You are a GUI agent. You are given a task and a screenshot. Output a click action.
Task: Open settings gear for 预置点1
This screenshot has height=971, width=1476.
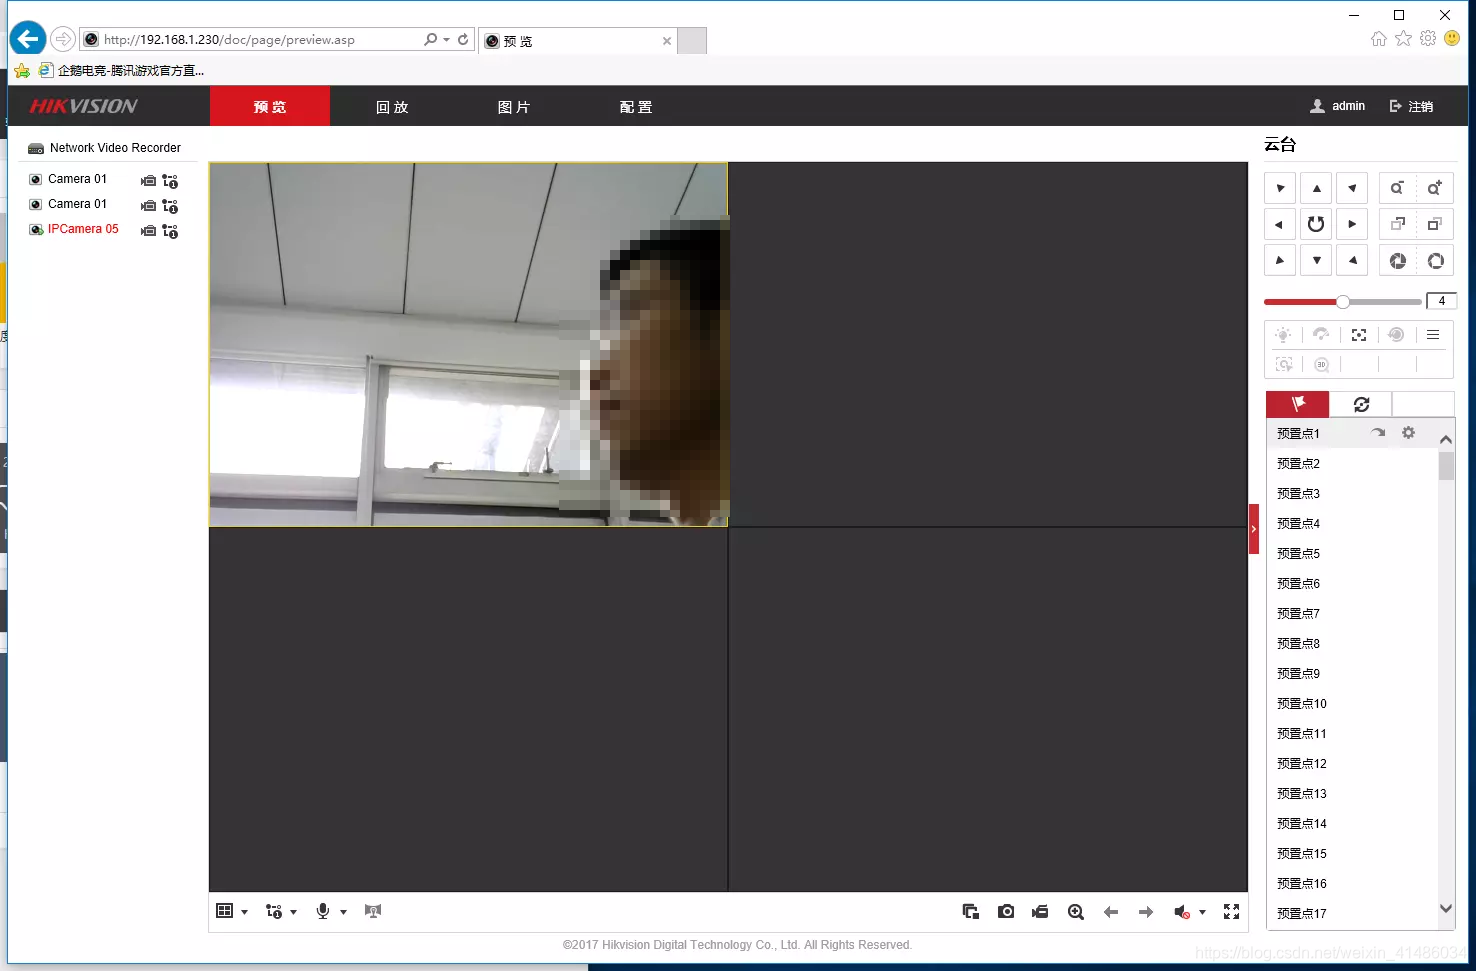1408,433
